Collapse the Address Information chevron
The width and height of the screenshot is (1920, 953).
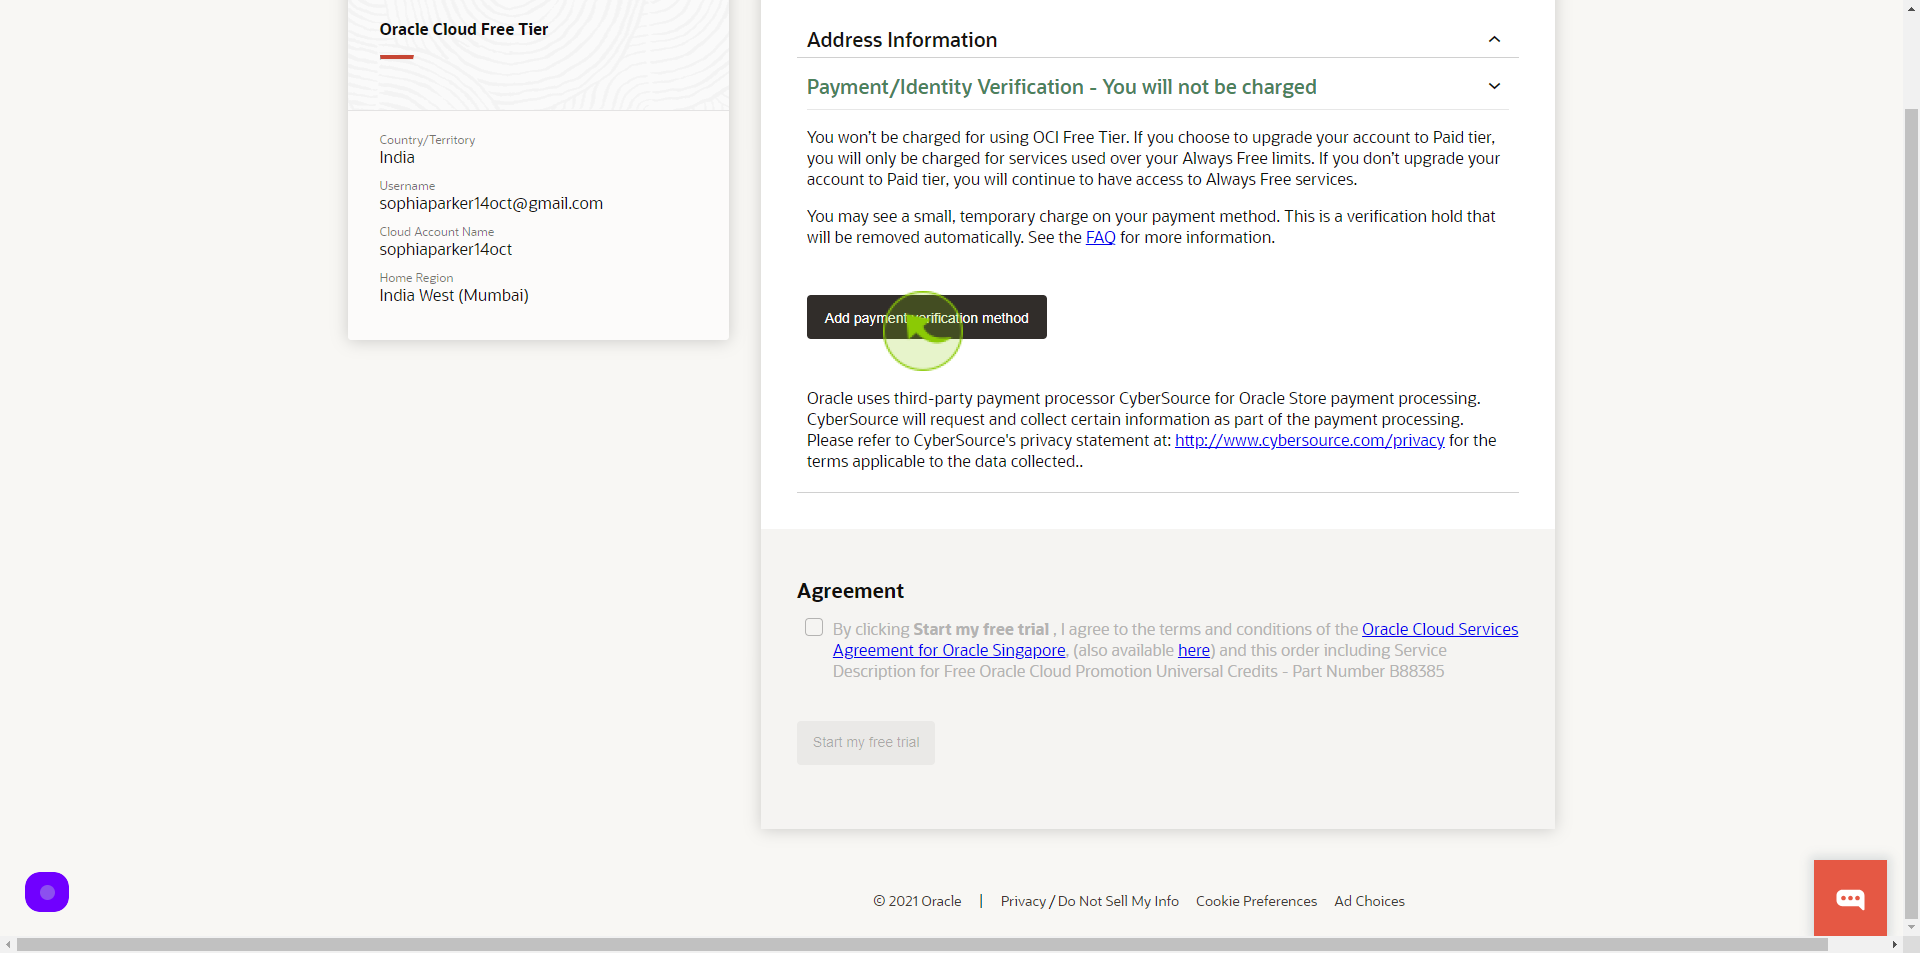(x=1494, y=40)
